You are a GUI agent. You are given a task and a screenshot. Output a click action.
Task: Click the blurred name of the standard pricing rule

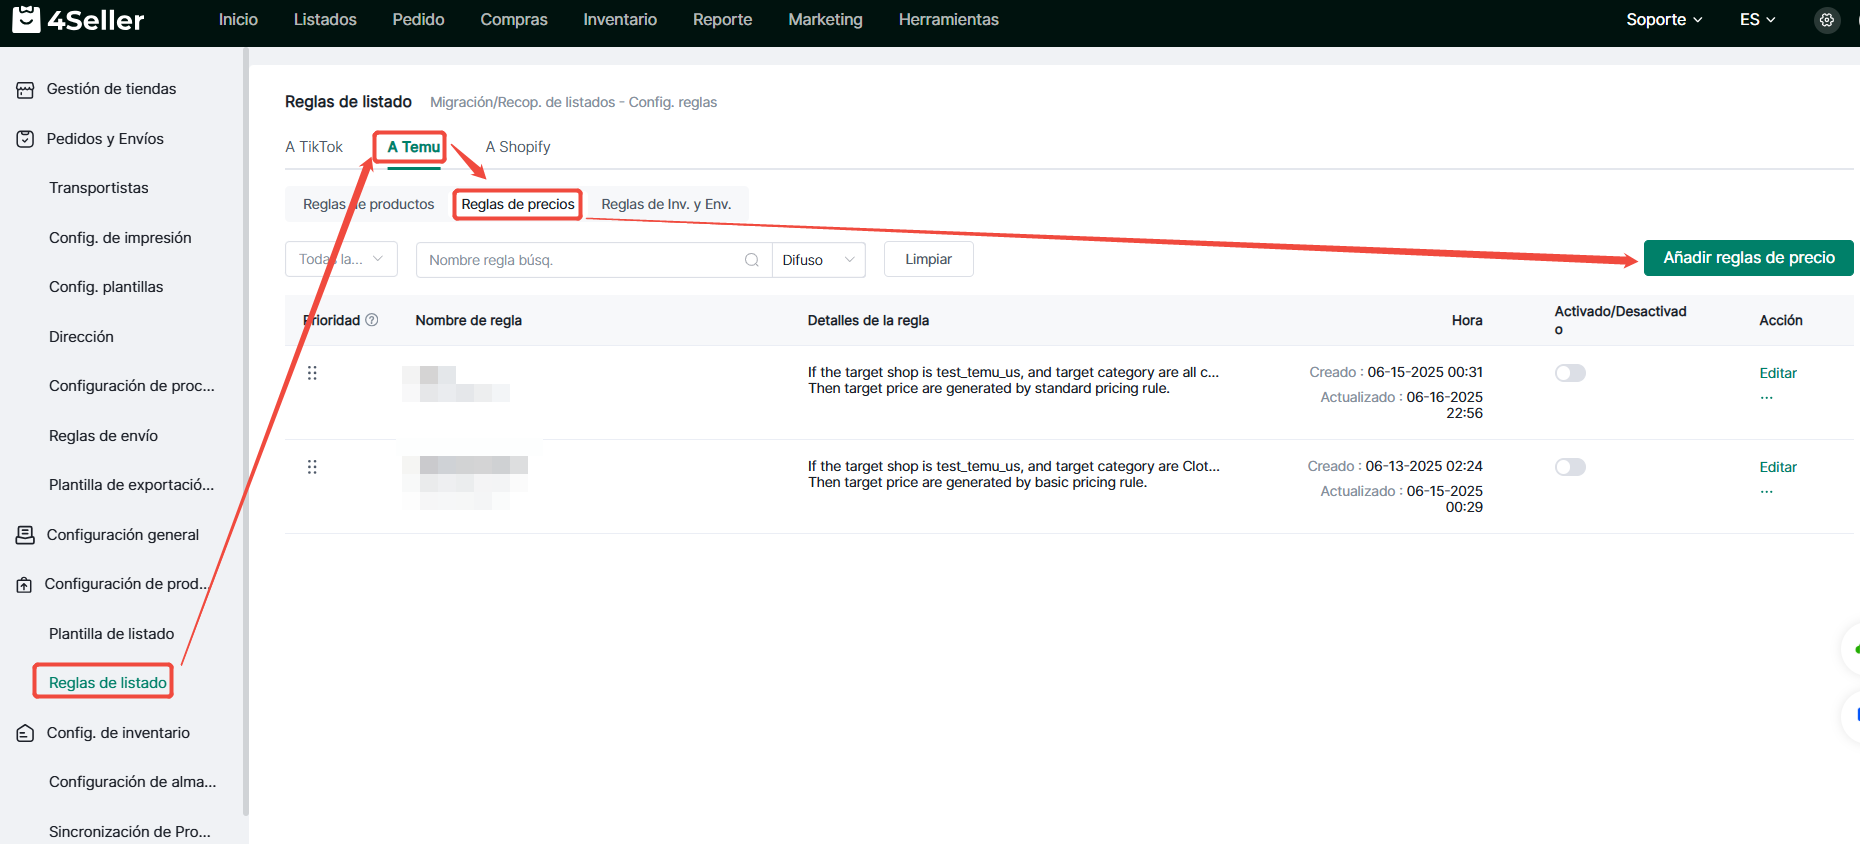pos(456,384)
